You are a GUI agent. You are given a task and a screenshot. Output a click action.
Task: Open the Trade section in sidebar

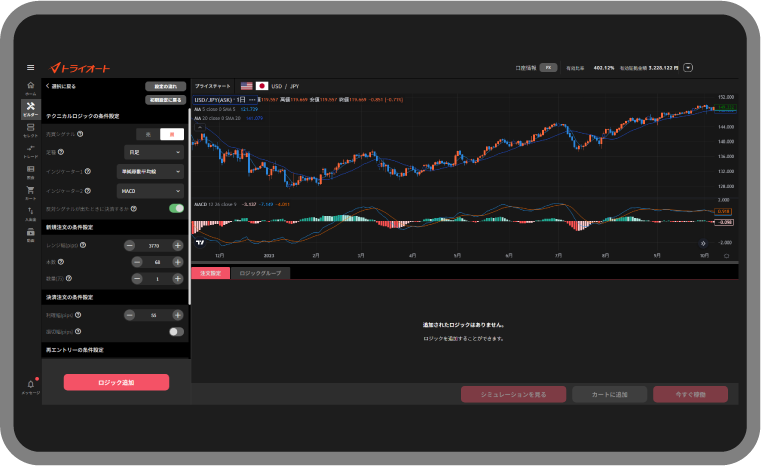[x=31, y=150]
